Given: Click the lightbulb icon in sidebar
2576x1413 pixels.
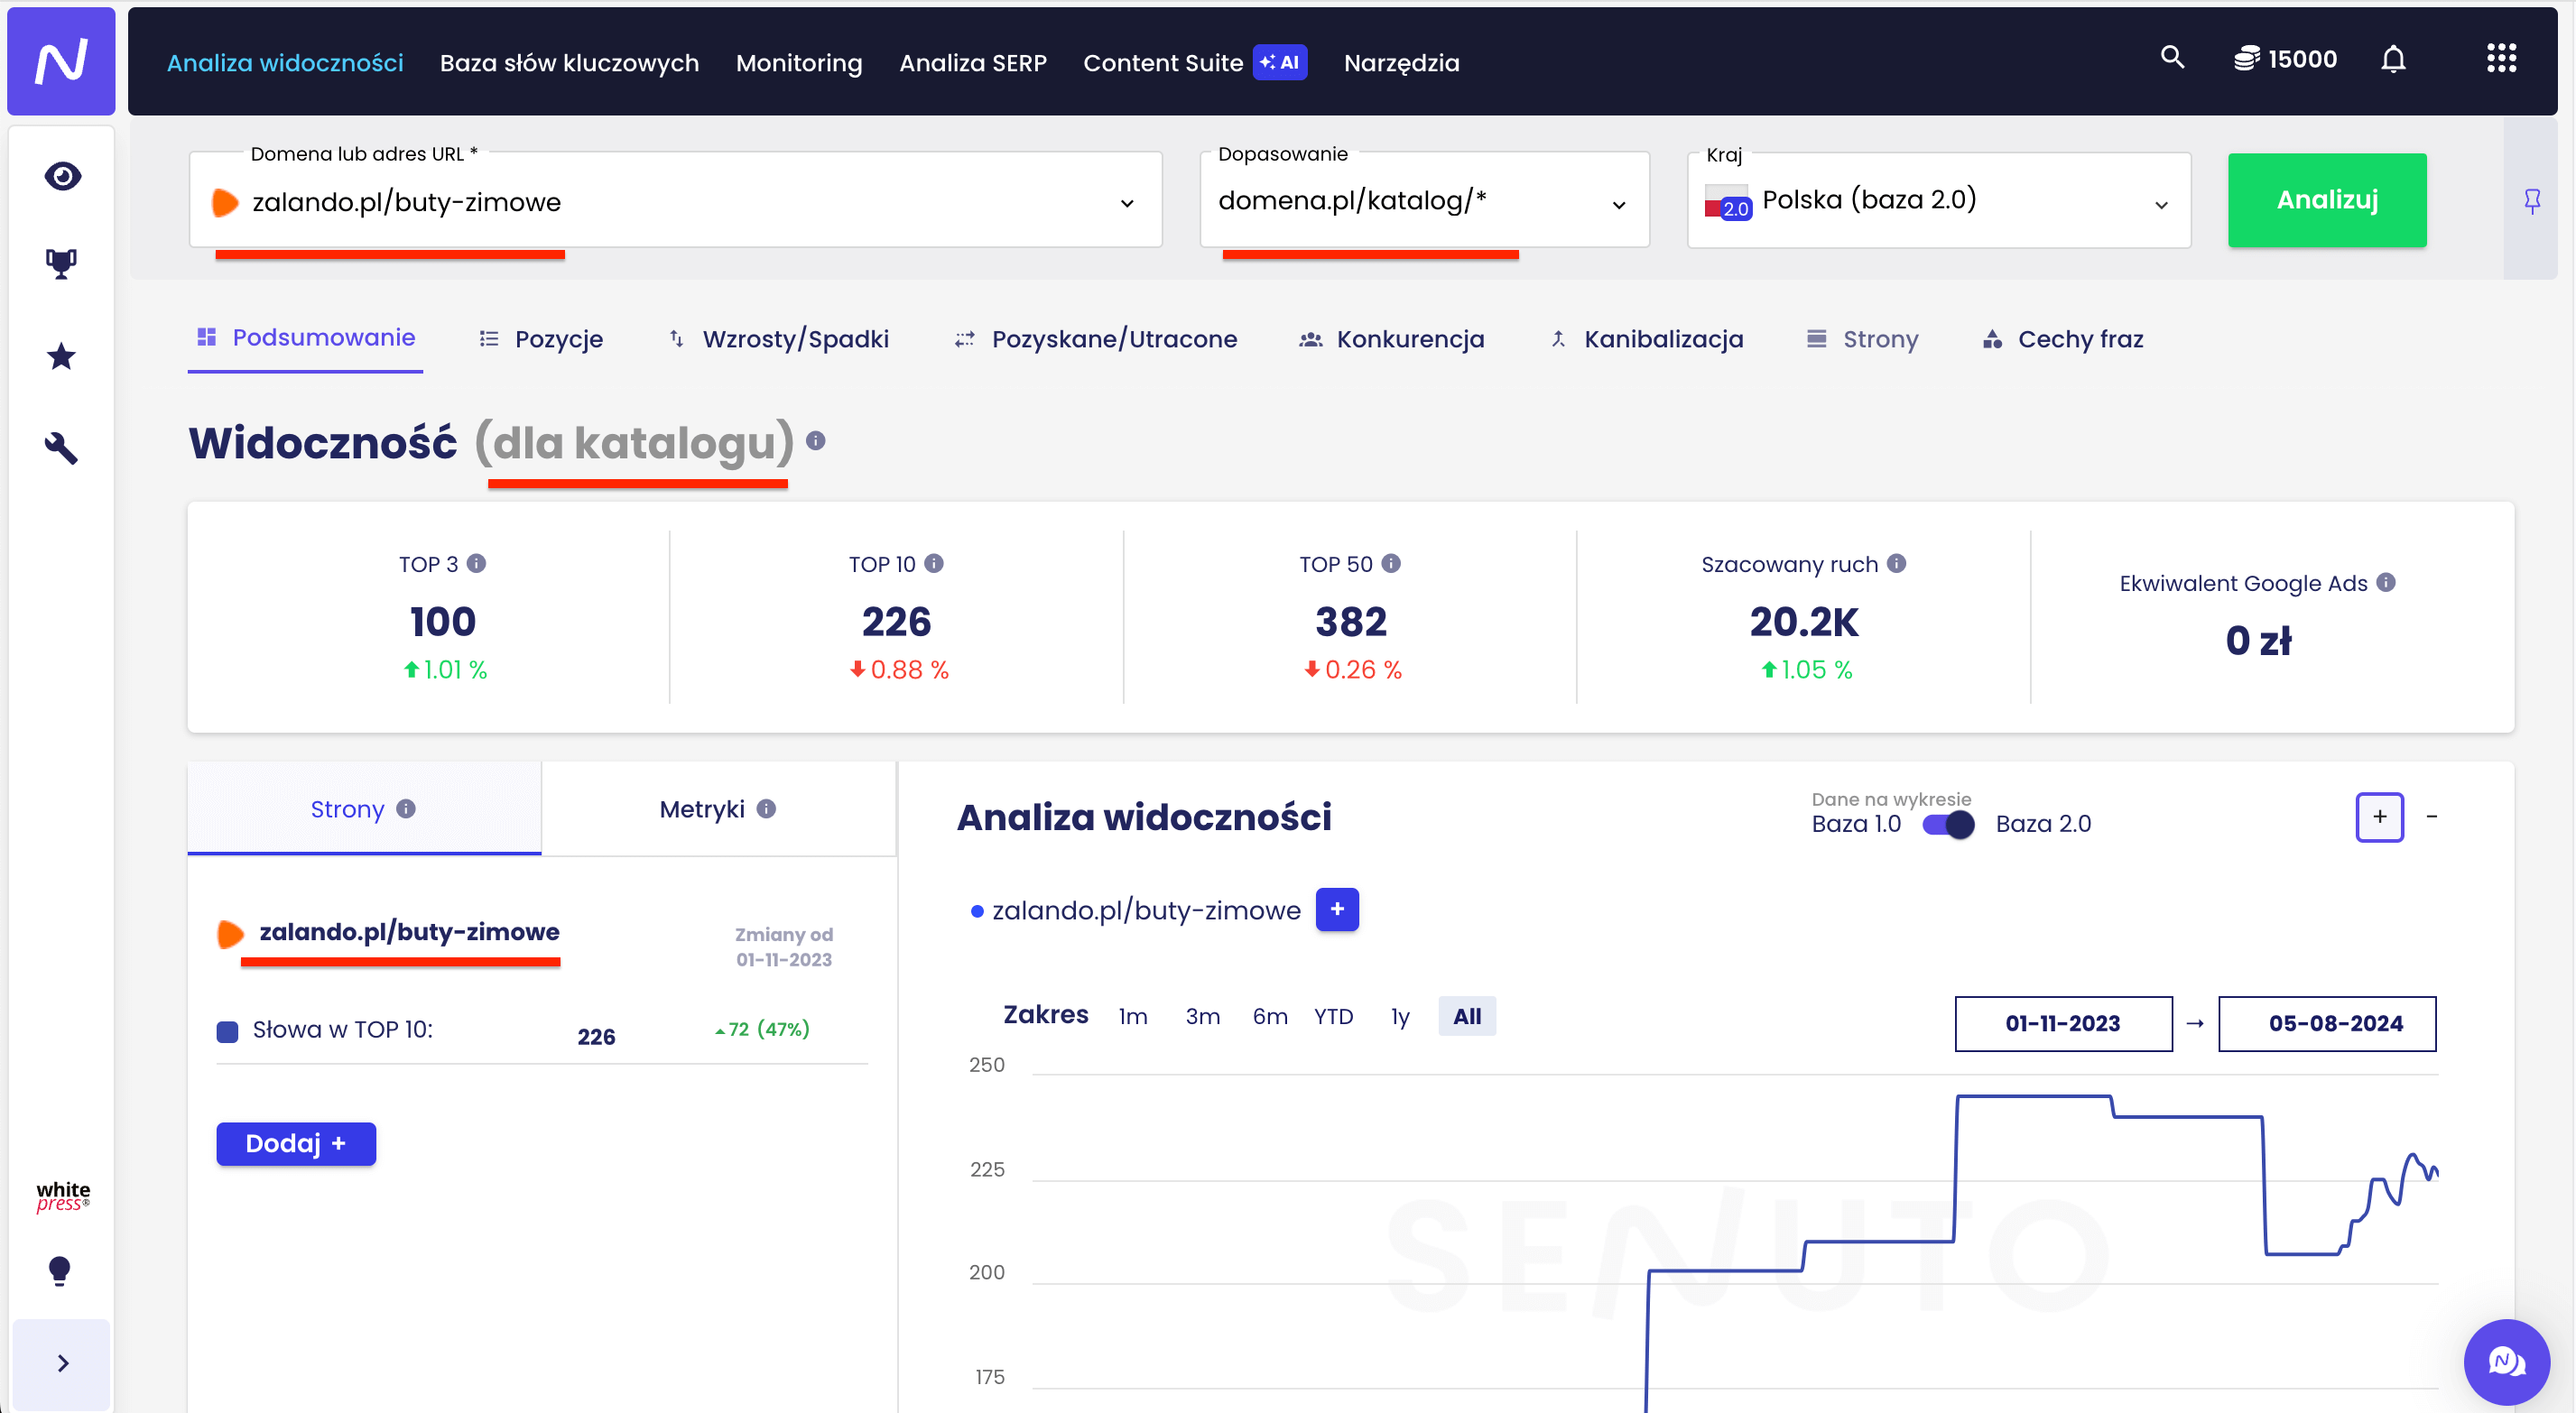Looking at the screenshot, I should click(x=60, y=1270).
